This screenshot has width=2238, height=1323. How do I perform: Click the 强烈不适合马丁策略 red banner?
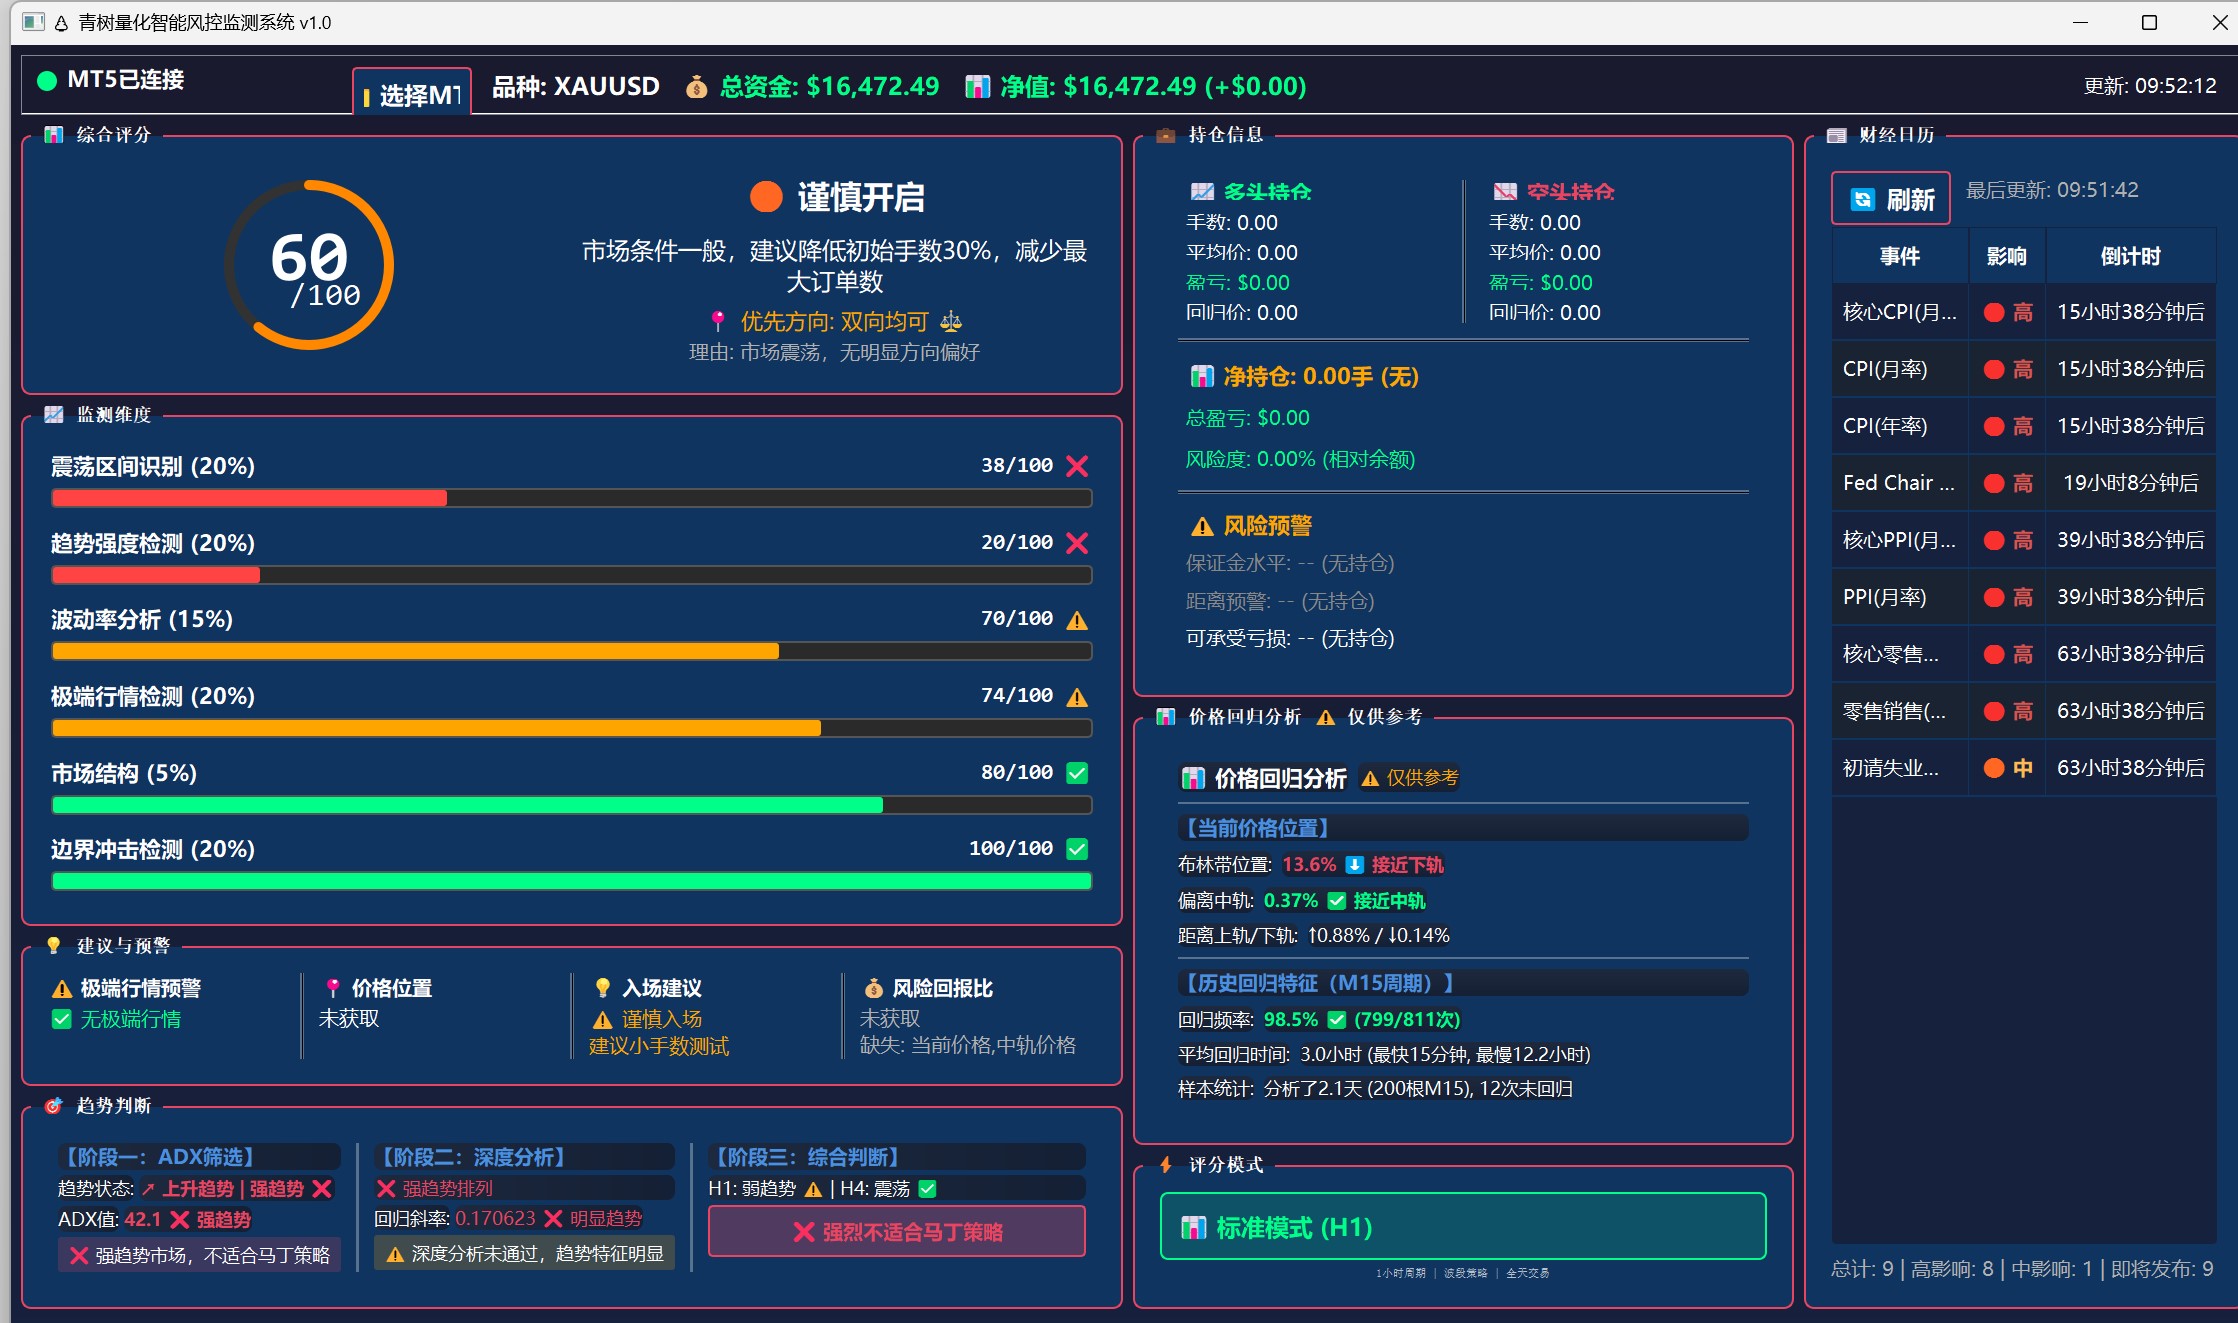(x=897, y=1231)
